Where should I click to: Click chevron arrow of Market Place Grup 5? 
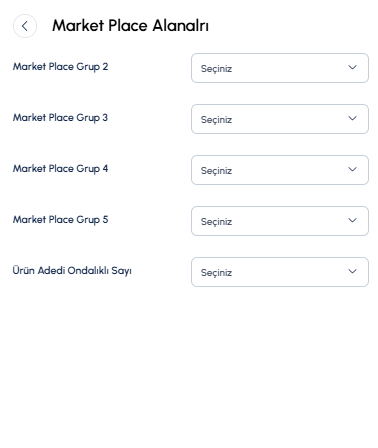[x=352, y=220]
